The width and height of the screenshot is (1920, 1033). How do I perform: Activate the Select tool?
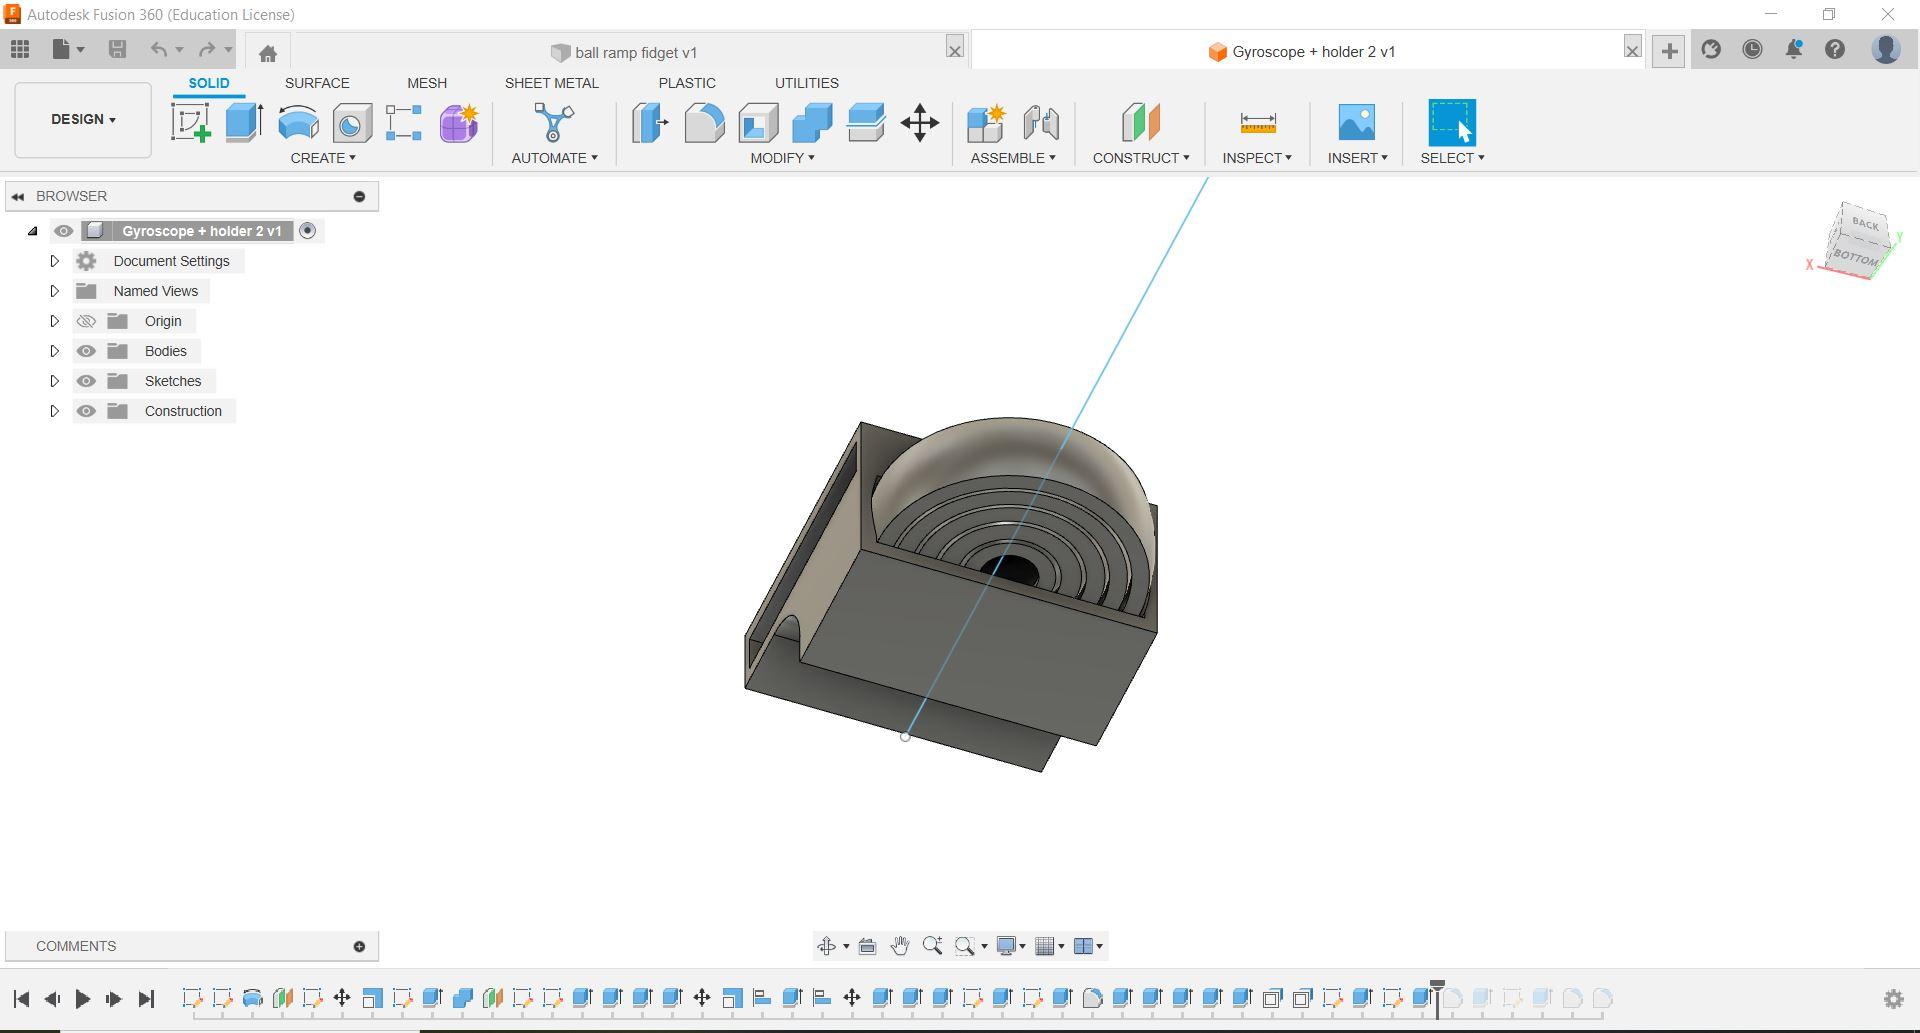tap(1452, 123)
